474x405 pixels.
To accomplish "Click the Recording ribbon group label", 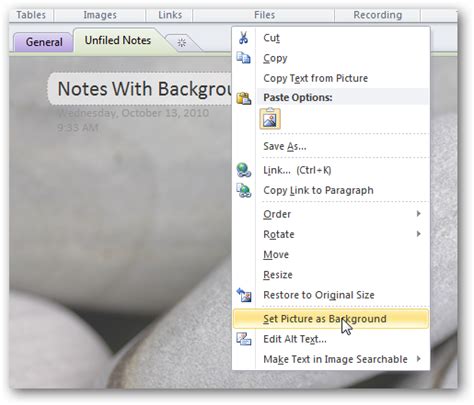I will (x=378, y=15).
